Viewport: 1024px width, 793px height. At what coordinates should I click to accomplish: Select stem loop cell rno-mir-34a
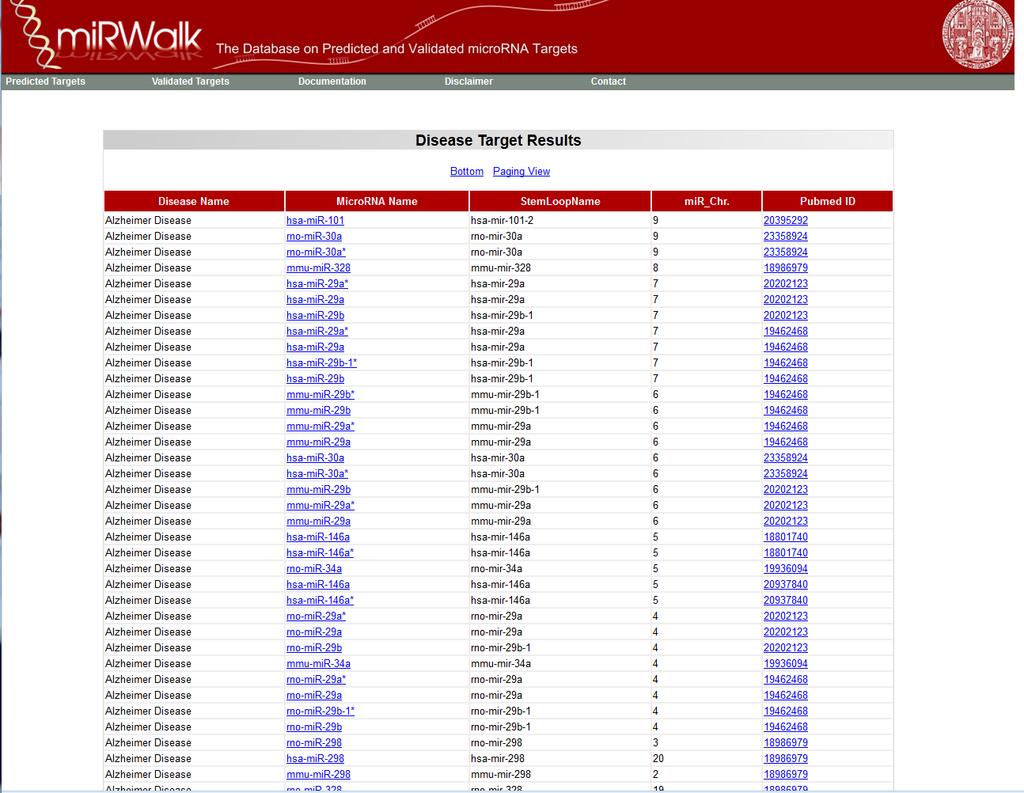(x=496, y=568)
